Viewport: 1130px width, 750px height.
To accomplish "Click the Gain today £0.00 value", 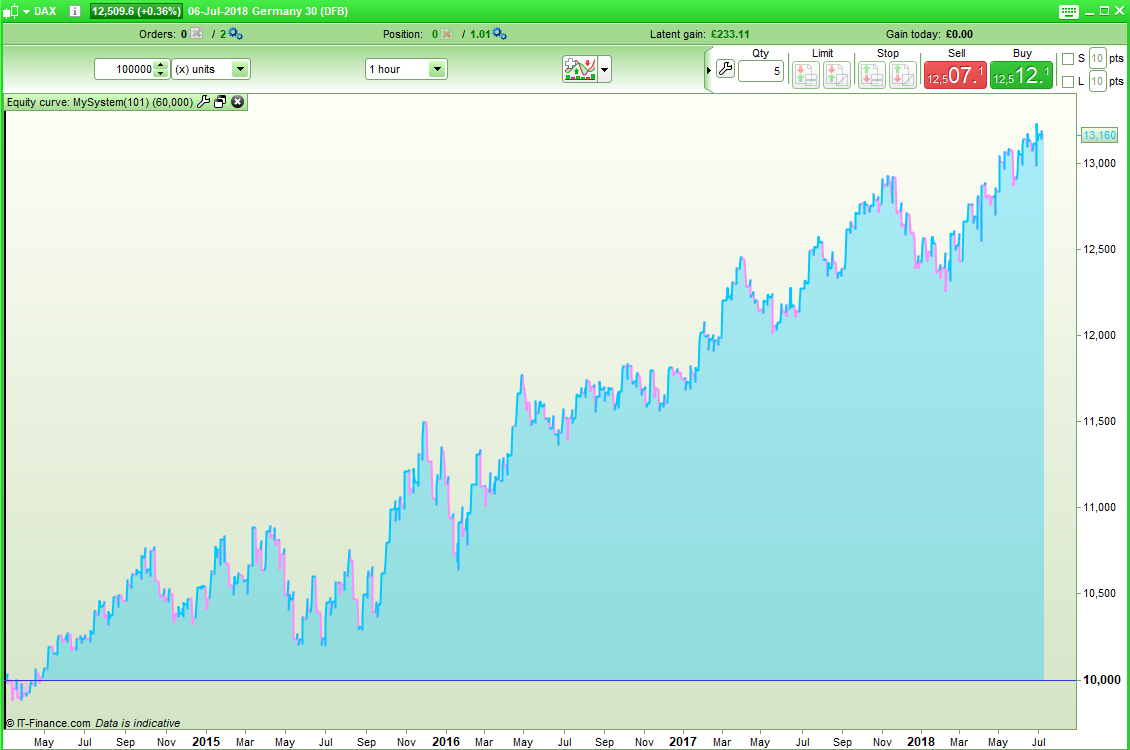I will pos(959,34).
